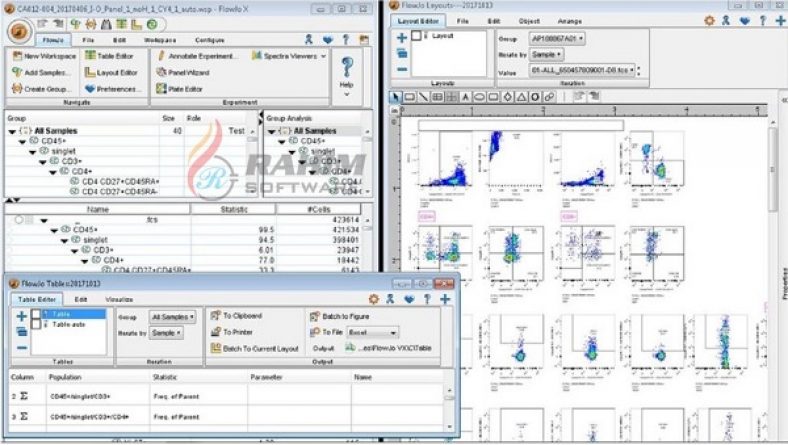Launch the Panel Wizard

pos(183,72)
